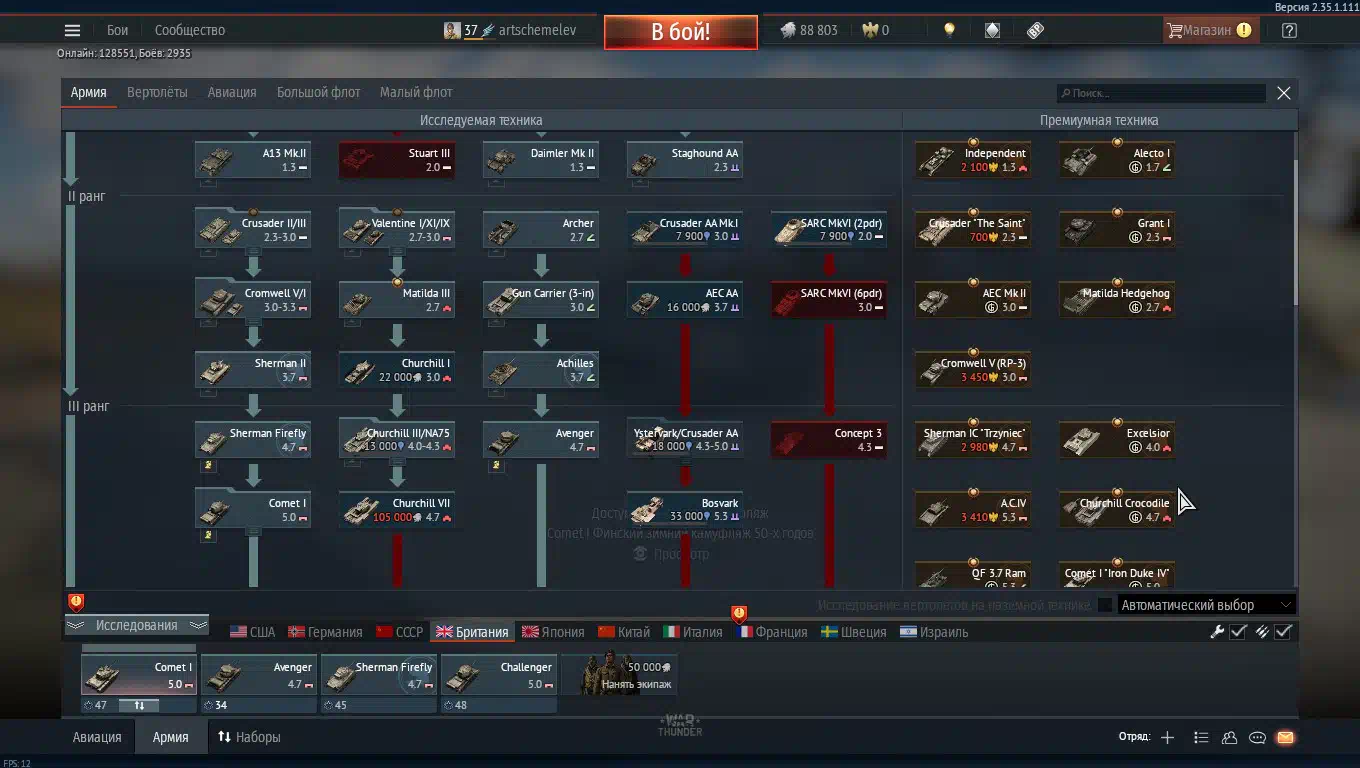Switch to the Вертолёты tab

click(157, 92)
